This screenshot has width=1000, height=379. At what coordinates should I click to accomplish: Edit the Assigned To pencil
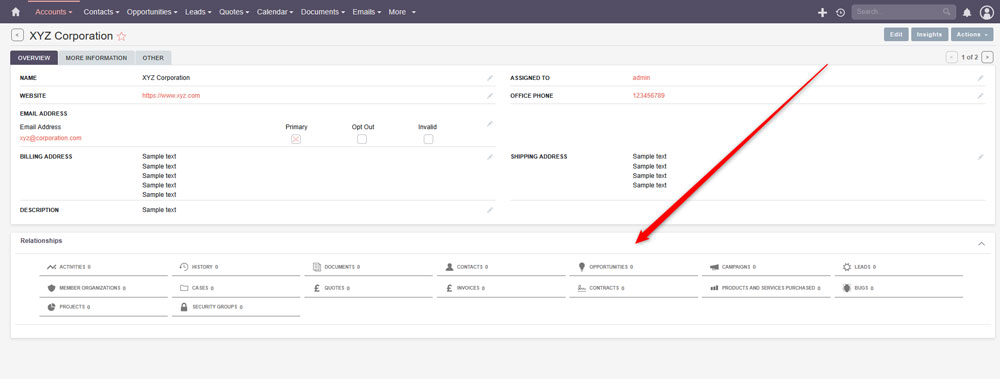click(x=980, y=78)
